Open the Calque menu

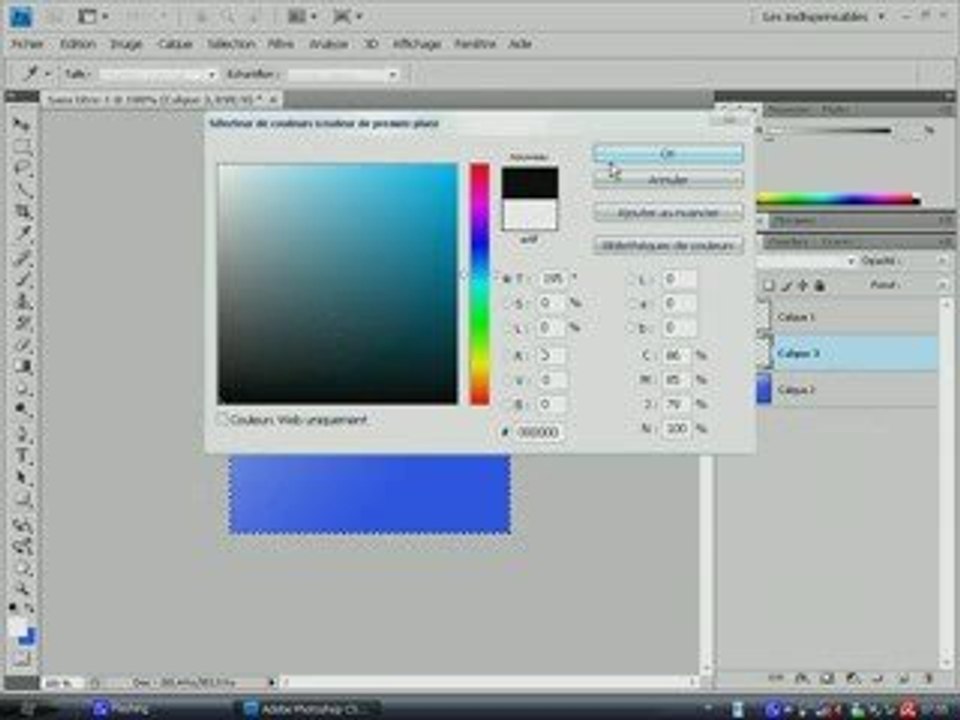tap(175, 44)
